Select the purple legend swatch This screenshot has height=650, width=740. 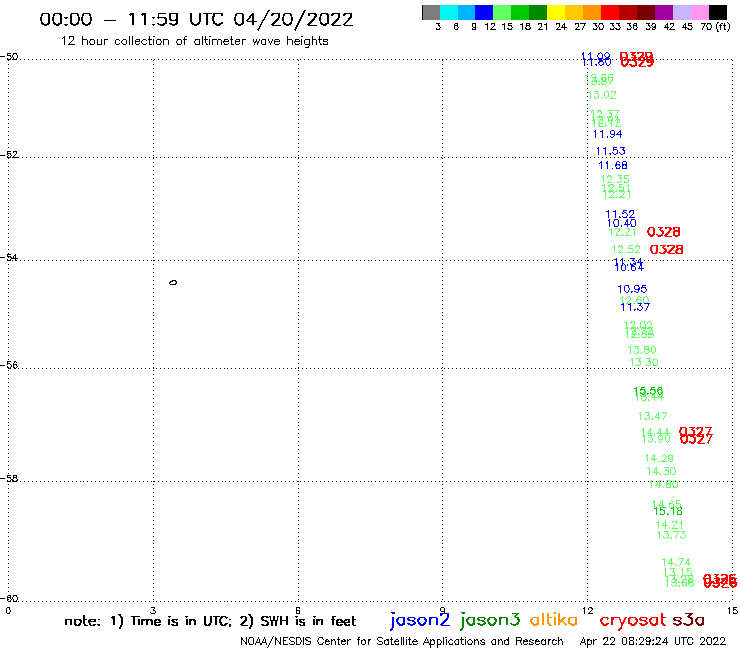[664, 12]
